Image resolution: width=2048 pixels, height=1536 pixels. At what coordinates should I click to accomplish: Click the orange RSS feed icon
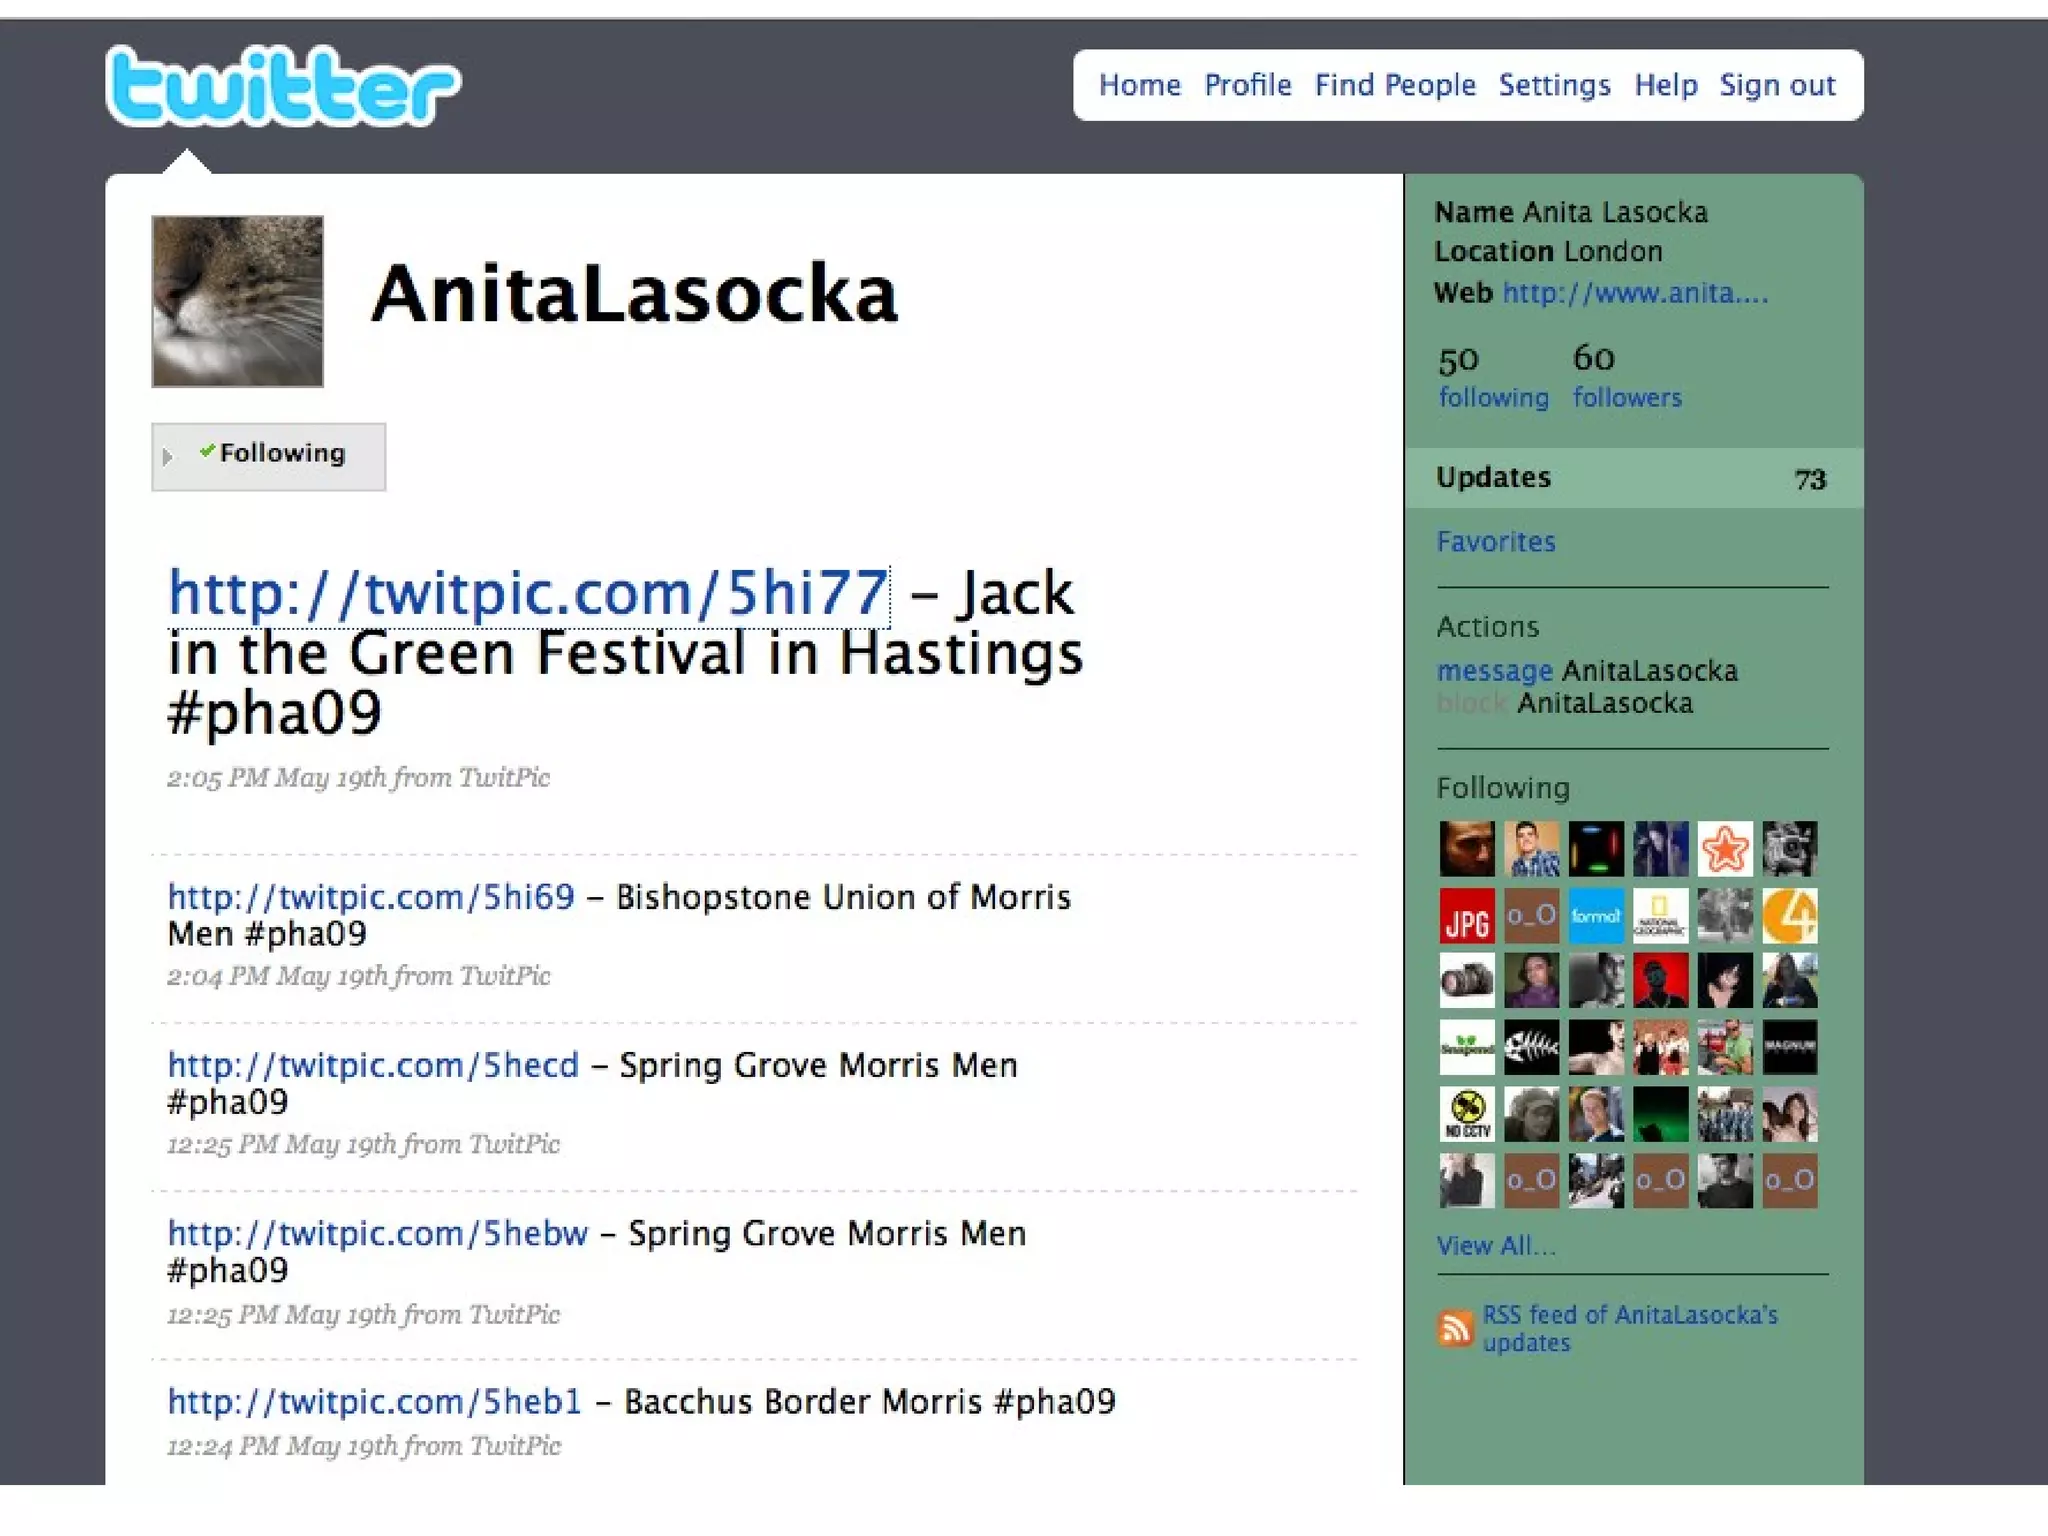coord(1455,1328)
